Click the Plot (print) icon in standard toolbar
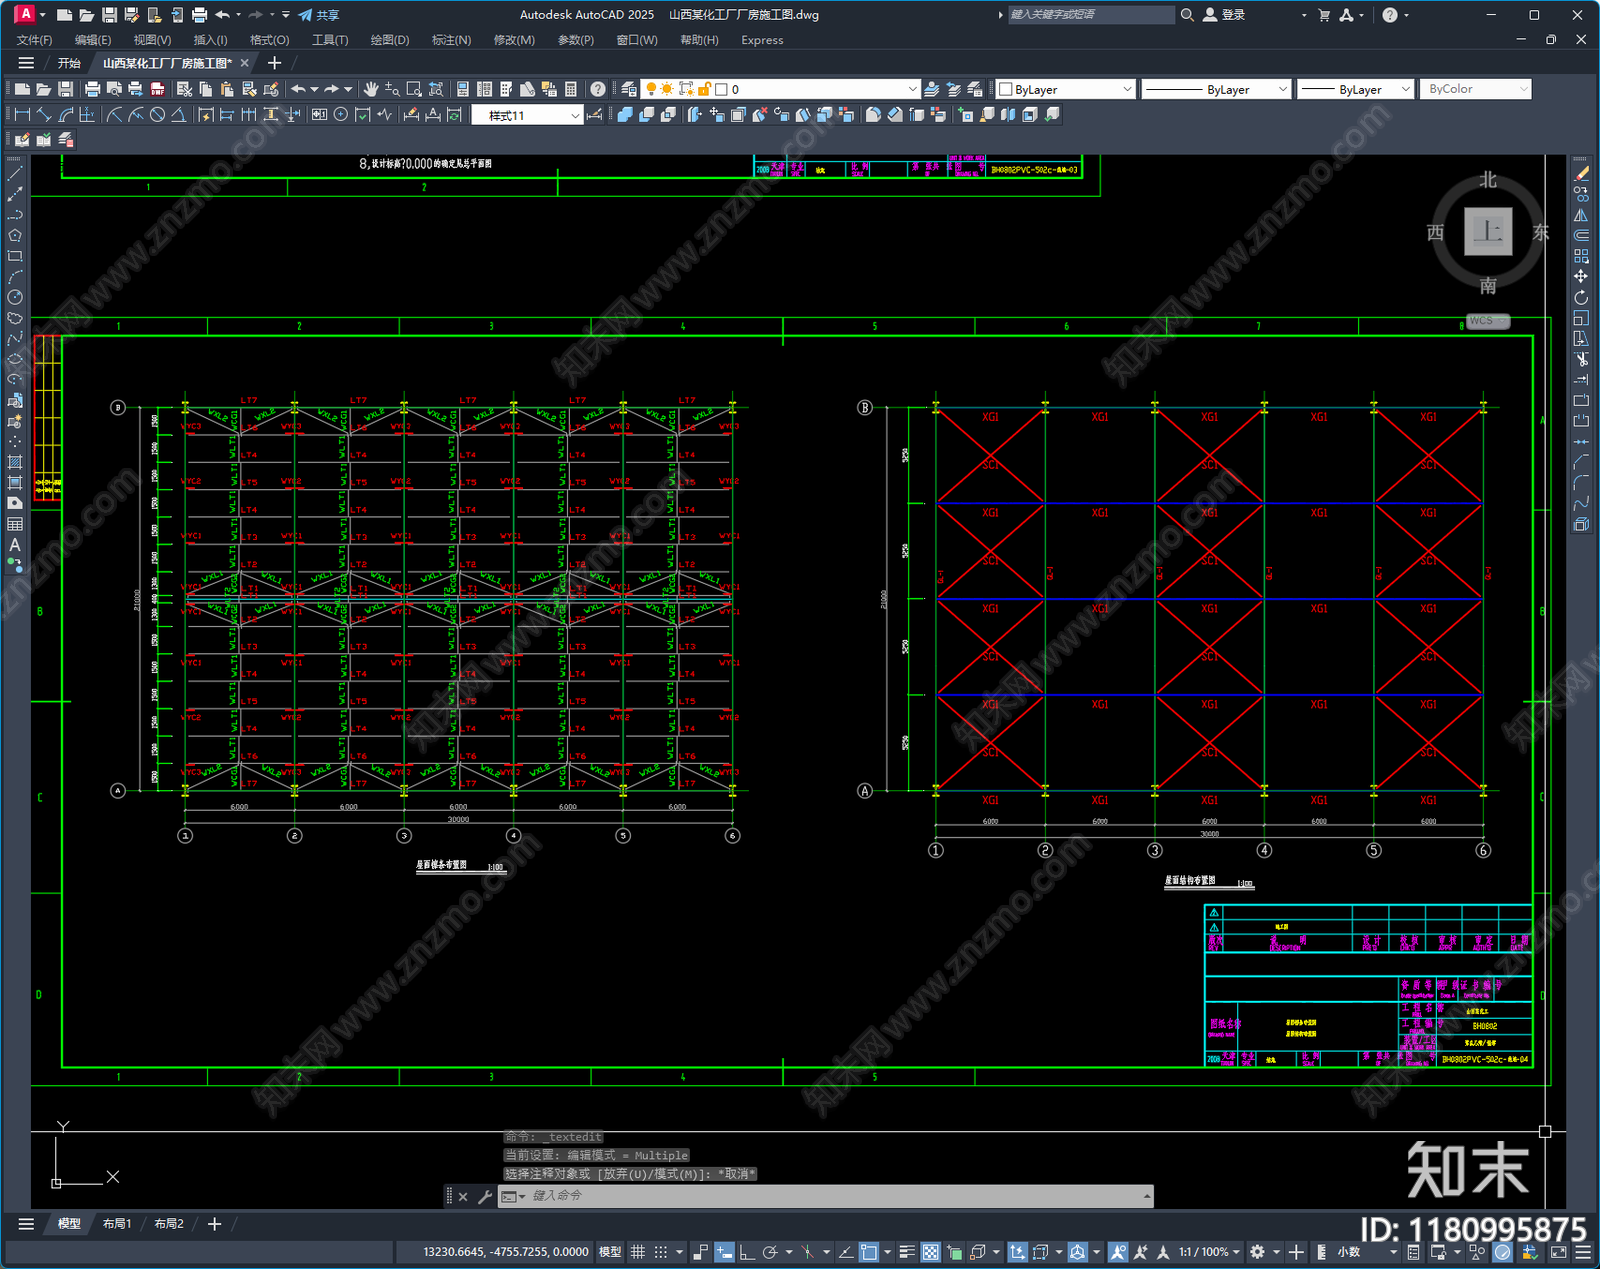Viewport: 1600px width, 1269px height. [x=93, y=89]
